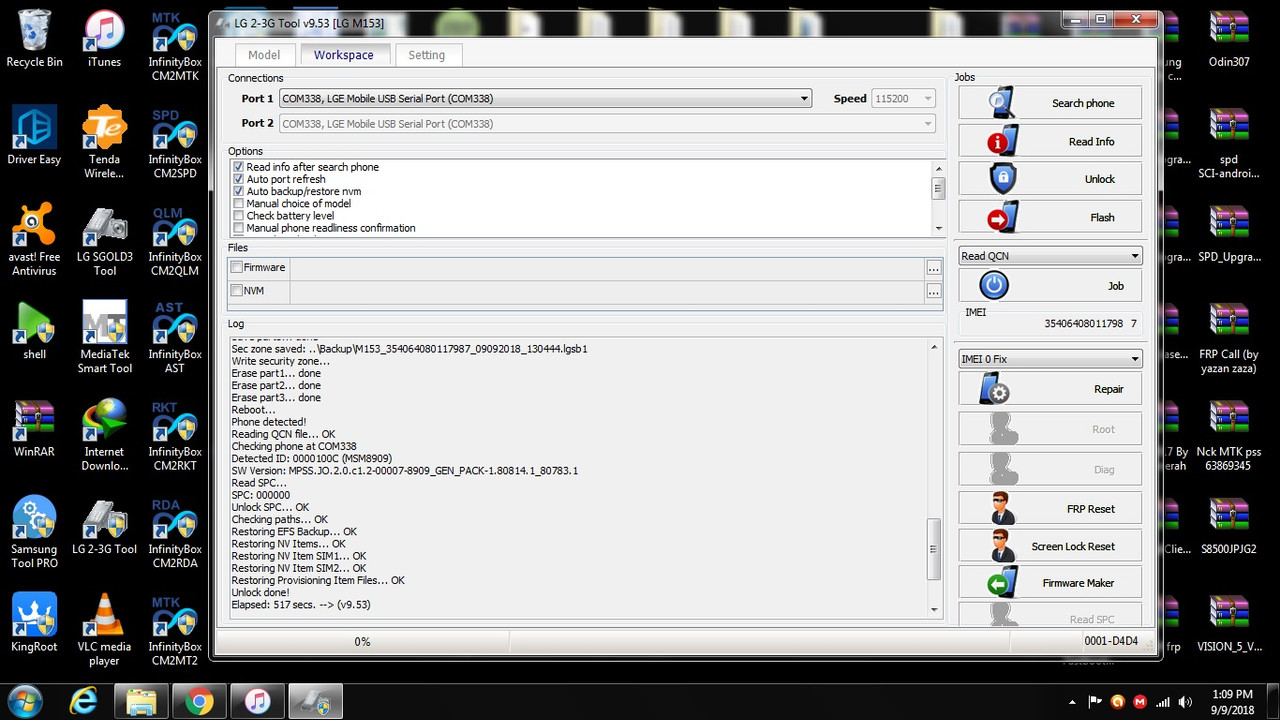
Task: Open the Read QCN job dropdown
Action: point(1050,256)
